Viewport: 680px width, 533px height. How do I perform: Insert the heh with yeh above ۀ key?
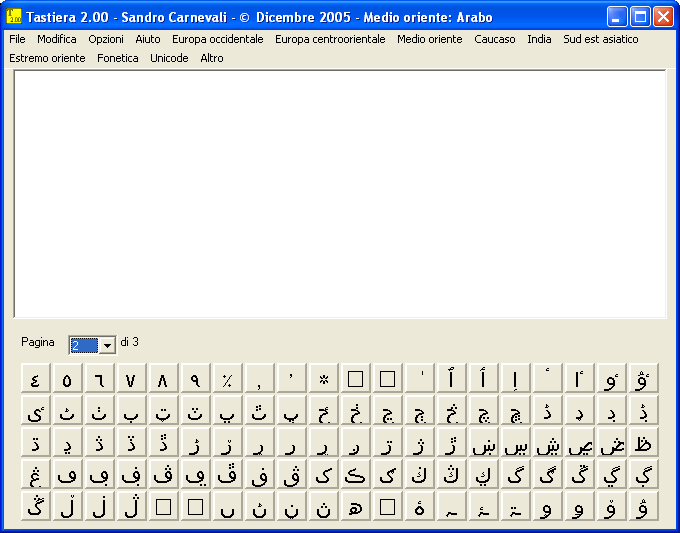[x=420, y=506]
